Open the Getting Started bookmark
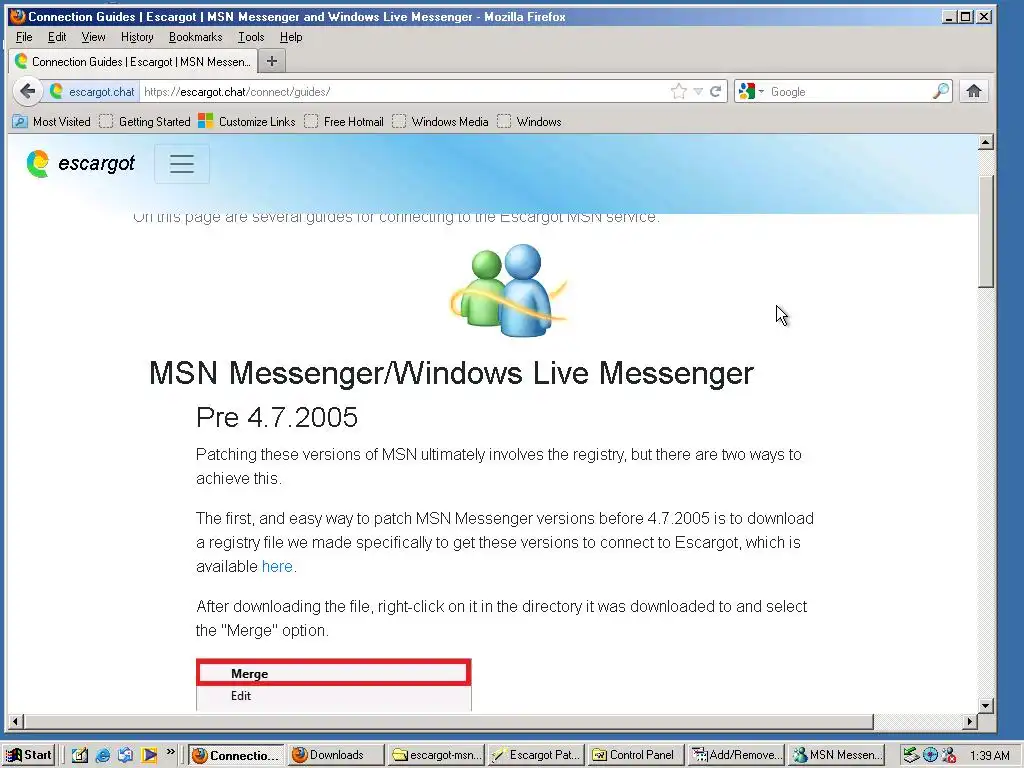Screen dimensions: 1024x768 (x=144, y=121)
